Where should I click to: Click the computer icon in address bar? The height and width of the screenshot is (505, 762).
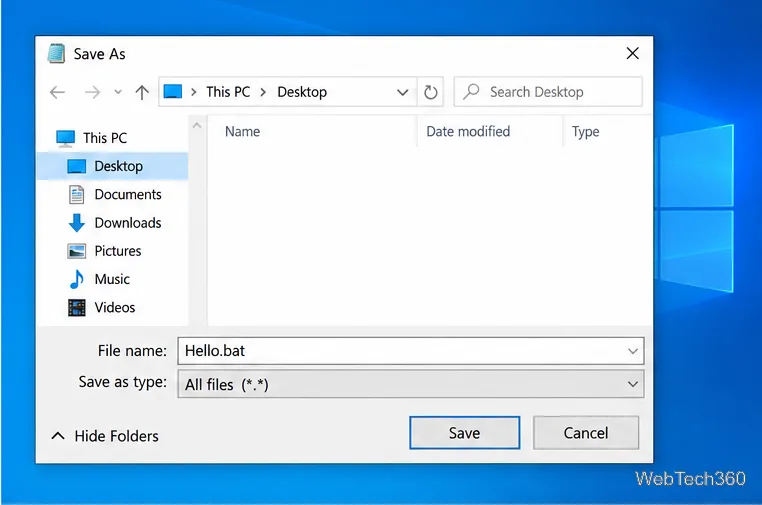click(173, 91)
